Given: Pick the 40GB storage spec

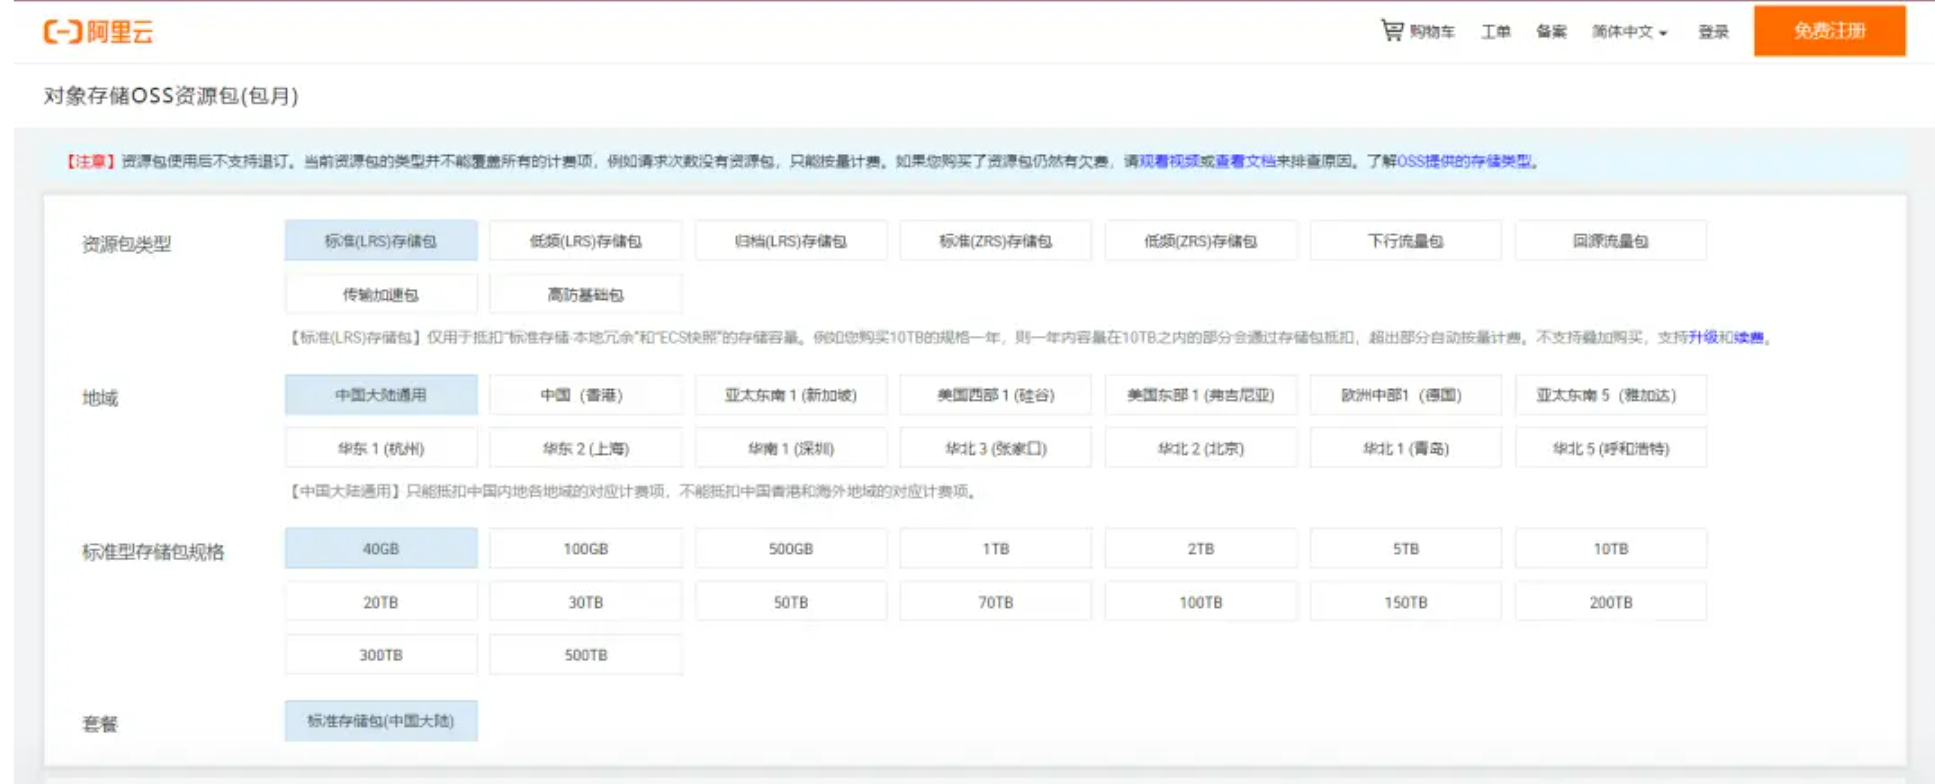Looking at the screenshot, I should click(381, 549).
